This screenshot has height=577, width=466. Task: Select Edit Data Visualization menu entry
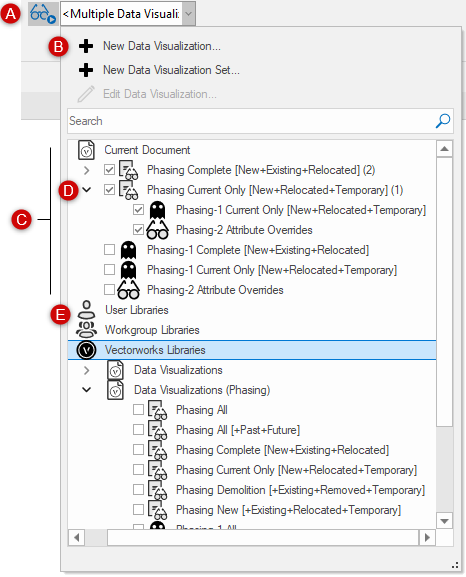click(x=160, y=94)
